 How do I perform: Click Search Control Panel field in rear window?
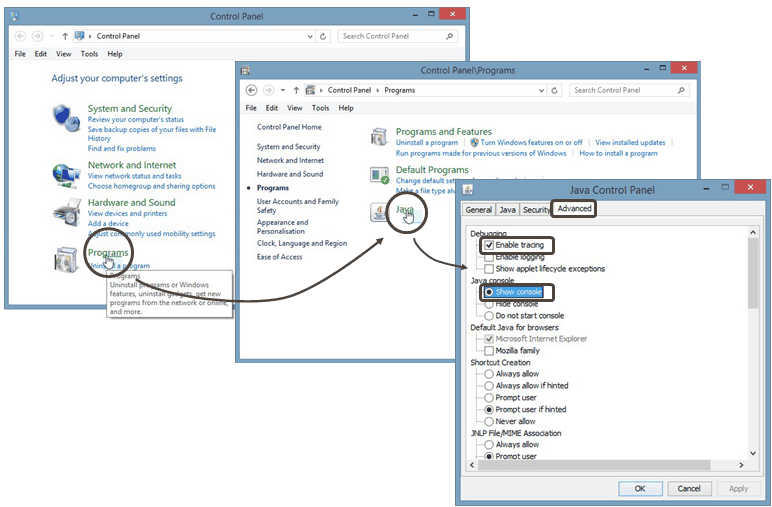point(398,36)
